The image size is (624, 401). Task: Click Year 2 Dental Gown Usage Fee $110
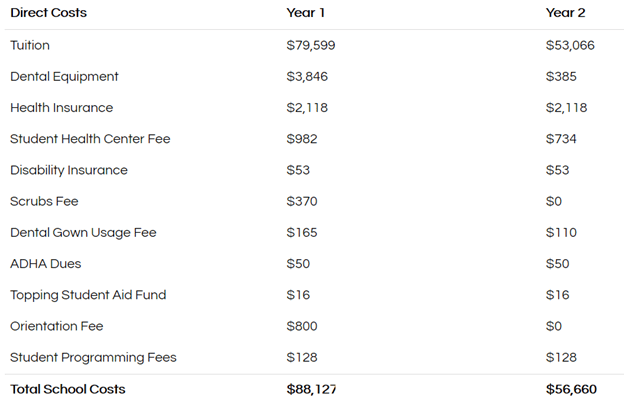click(560, 232)
